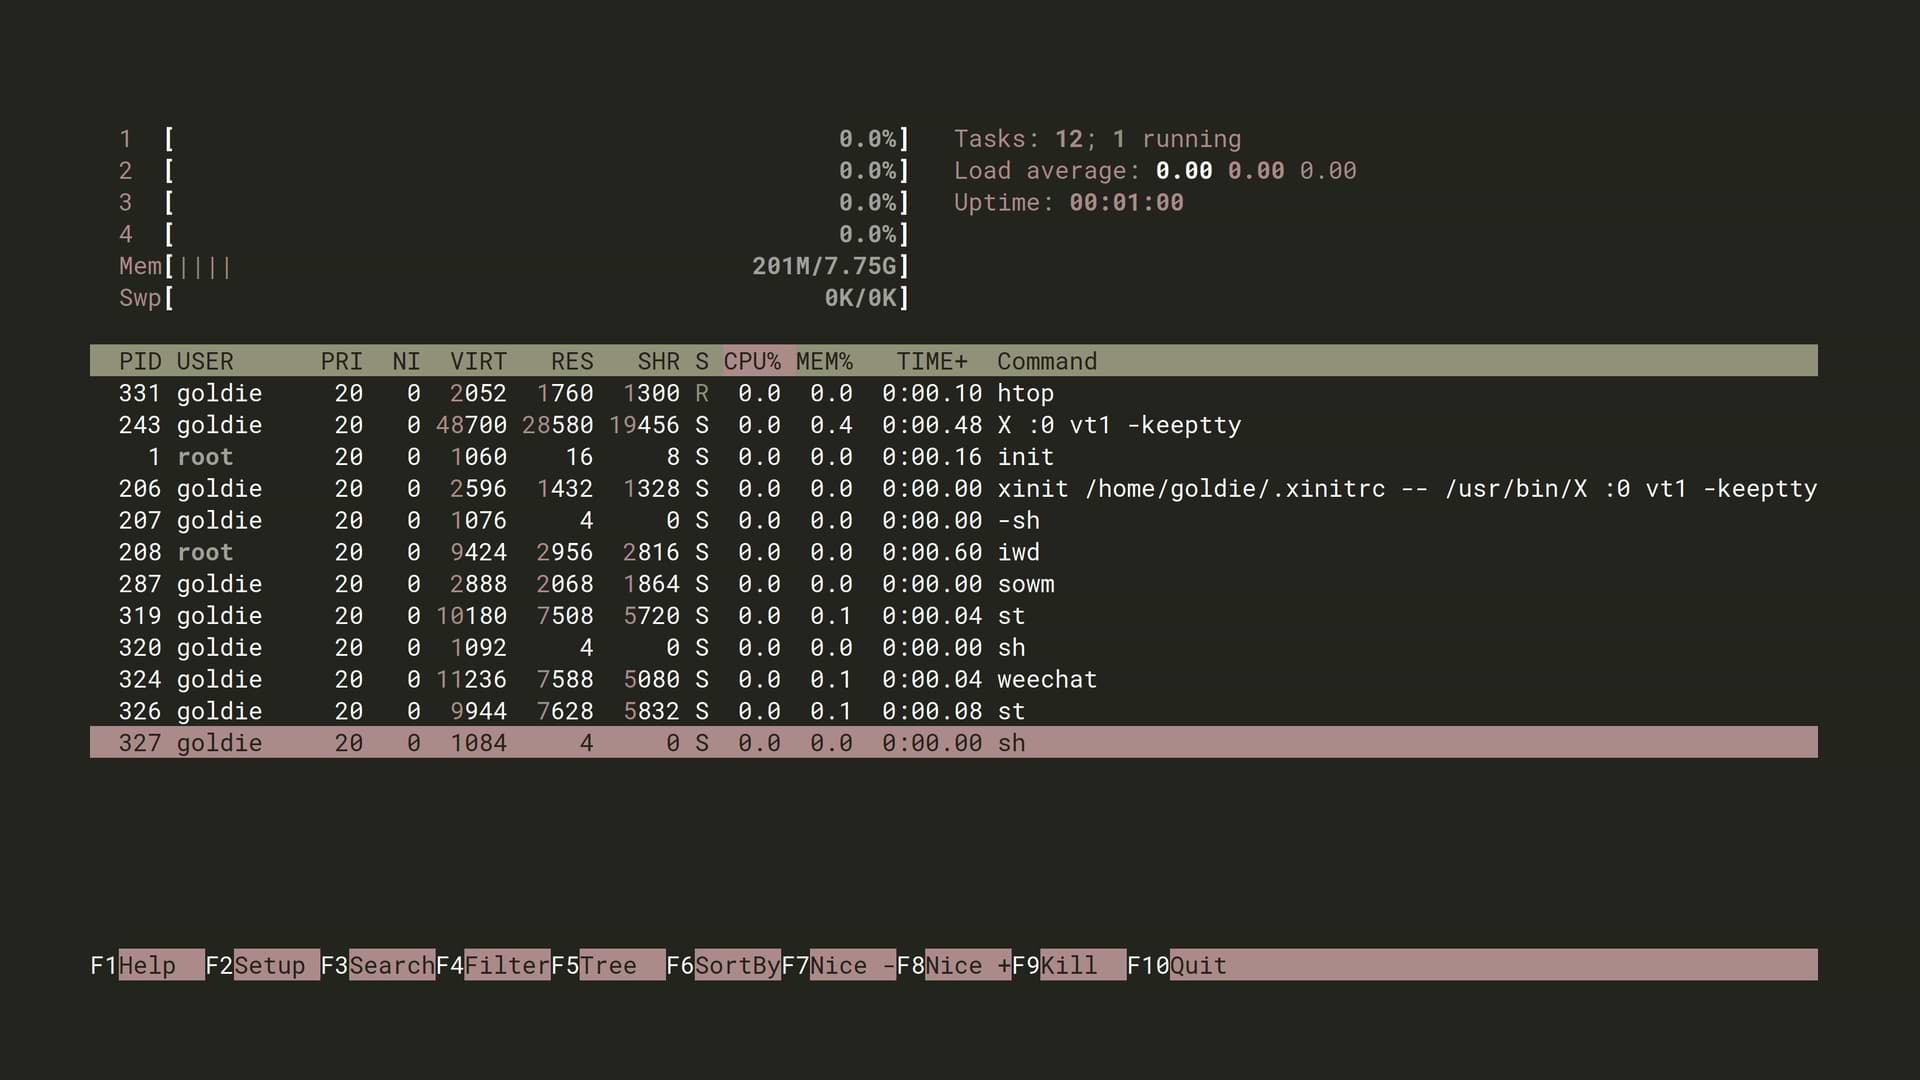
Task: Click the root user of init row
Action: point(205,457)
